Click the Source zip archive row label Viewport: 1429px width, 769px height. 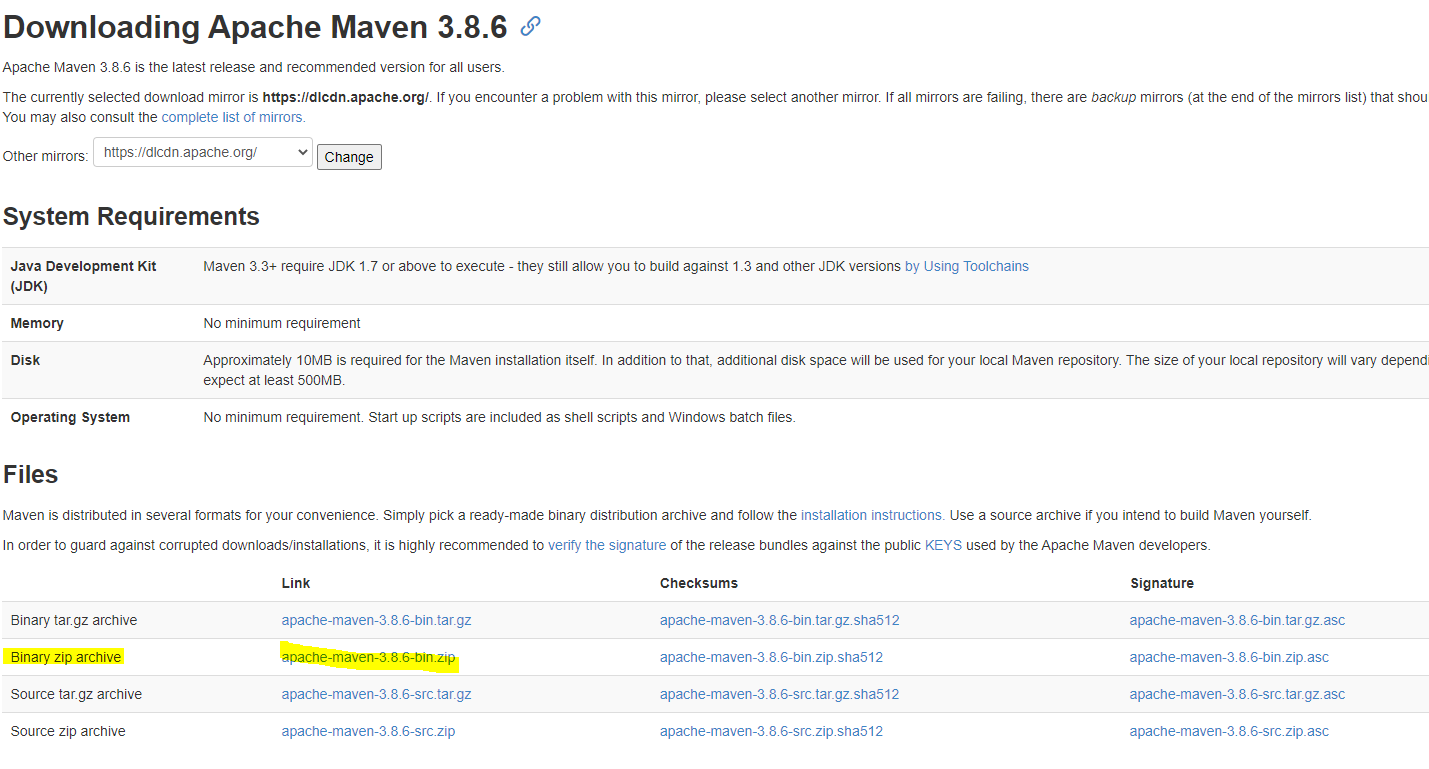68,731
